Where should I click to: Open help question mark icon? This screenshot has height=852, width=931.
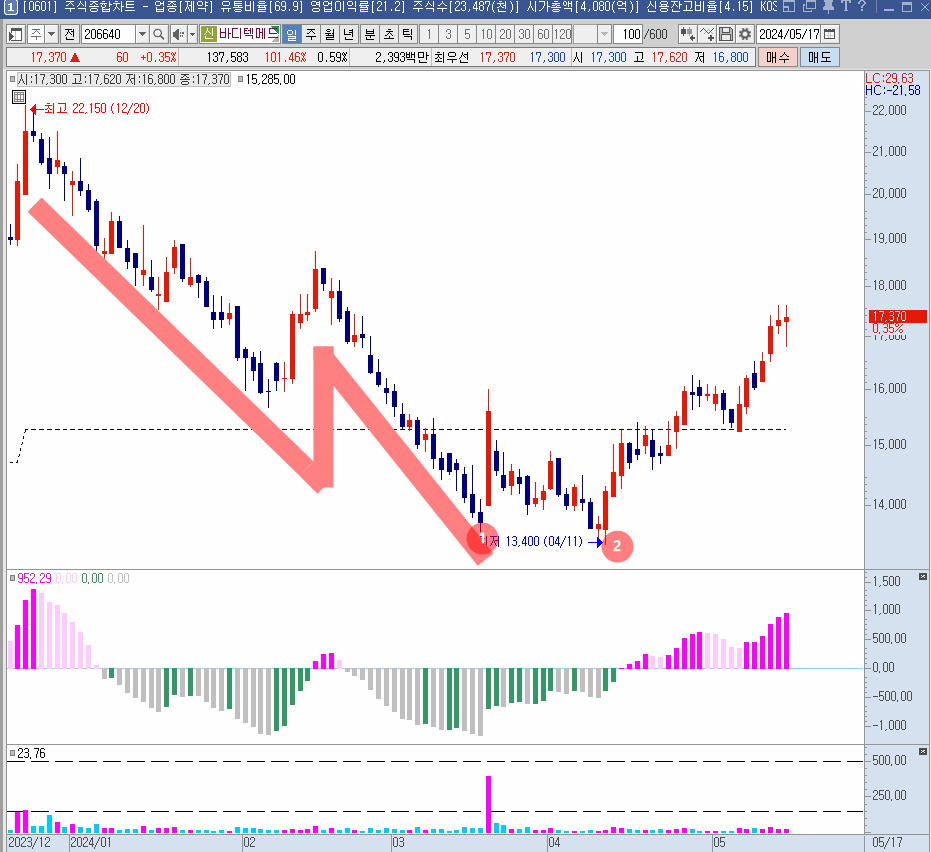click(x=862, y=7)
